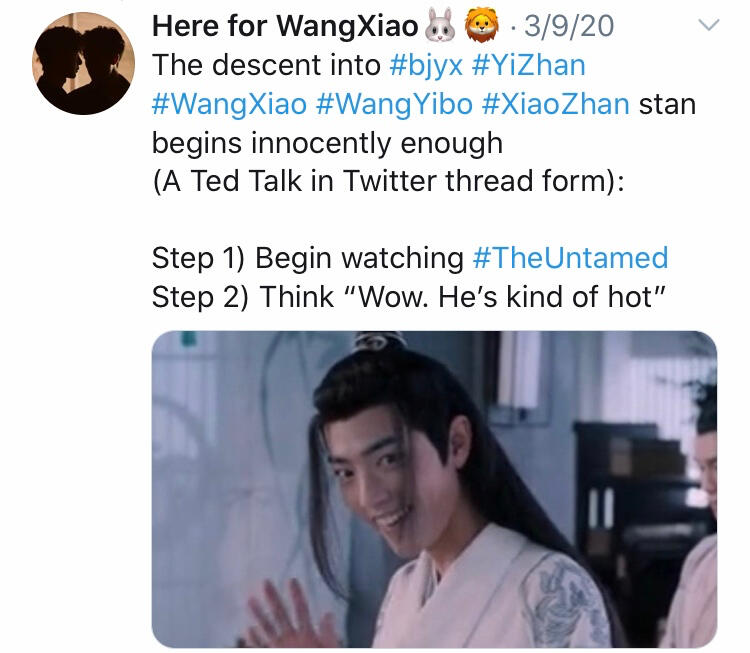The height and width of the screenshot is (653, 750).
Task: Click the "Step 2) Think" text line
Action: coord(409,297)
